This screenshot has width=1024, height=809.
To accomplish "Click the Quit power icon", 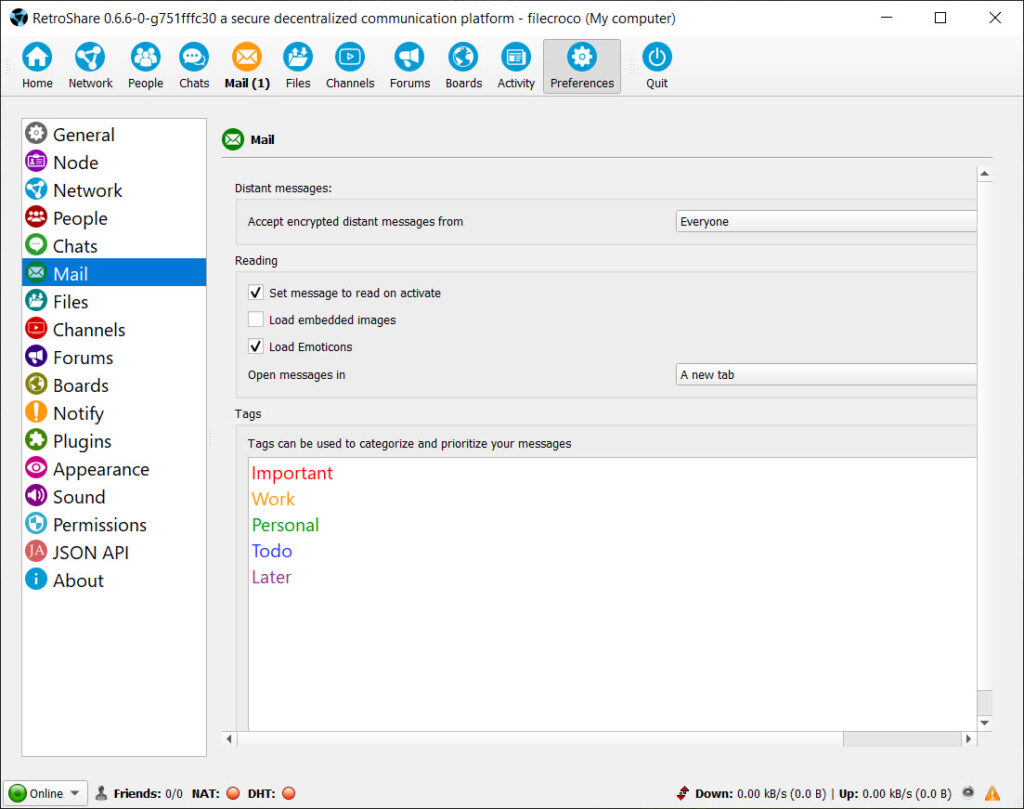I will [x=656, y=66].
